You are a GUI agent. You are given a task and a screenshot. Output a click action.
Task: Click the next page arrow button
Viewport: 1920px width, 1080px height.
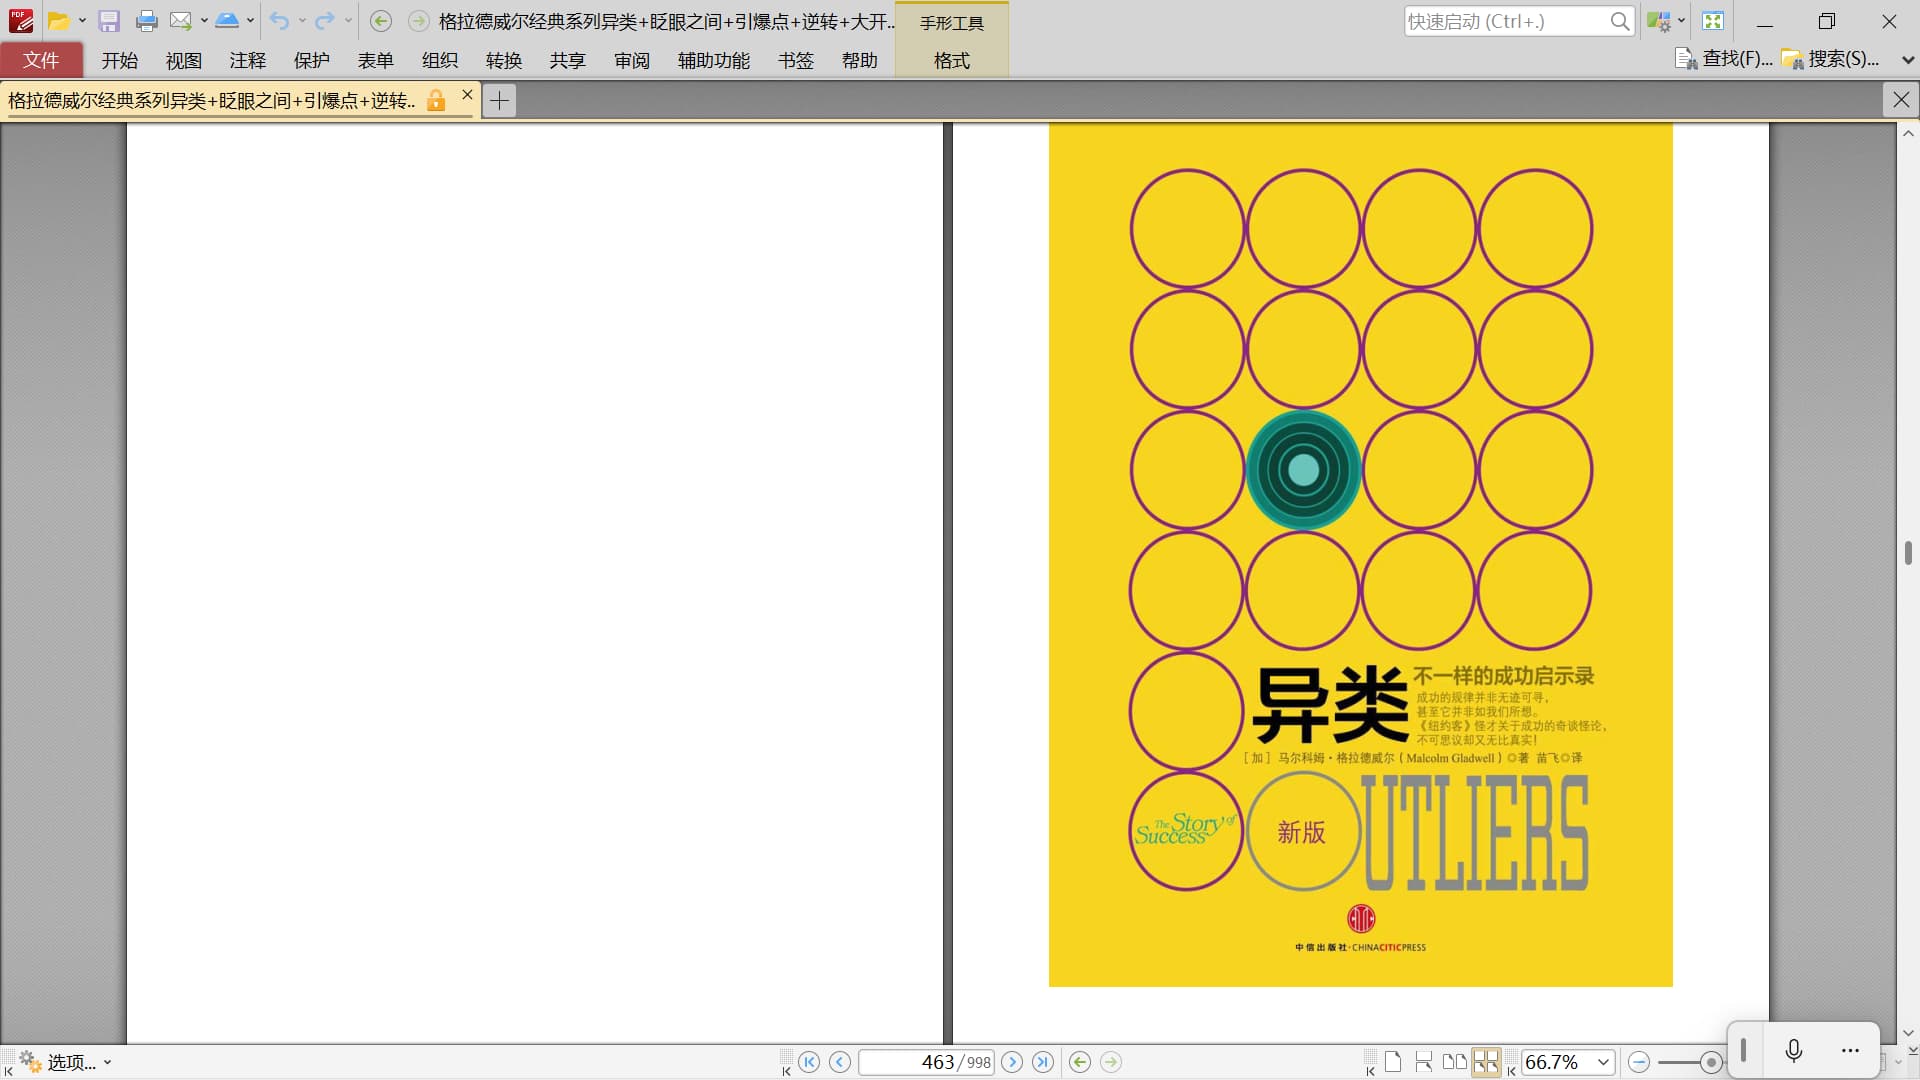pos(1012,1062)
